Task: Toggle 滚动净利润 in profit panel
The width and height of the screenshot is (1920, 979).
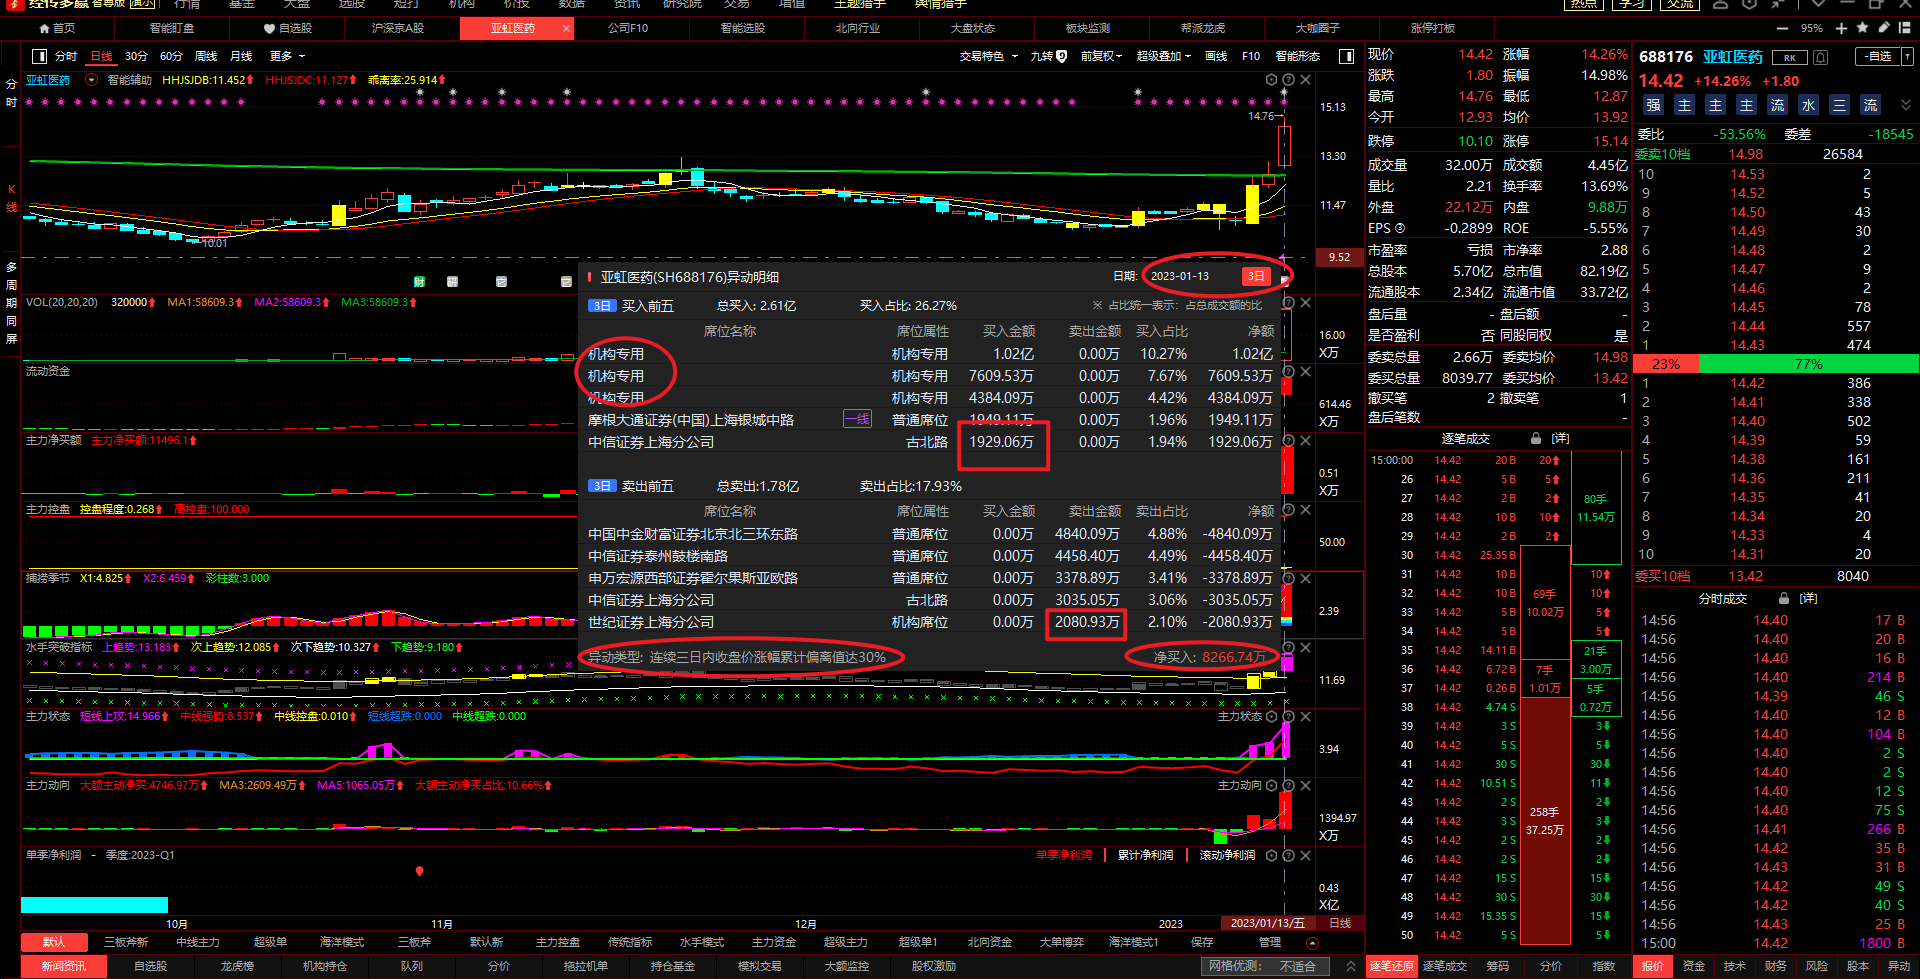Action: pyautogui.click(x=1227, y=855)
